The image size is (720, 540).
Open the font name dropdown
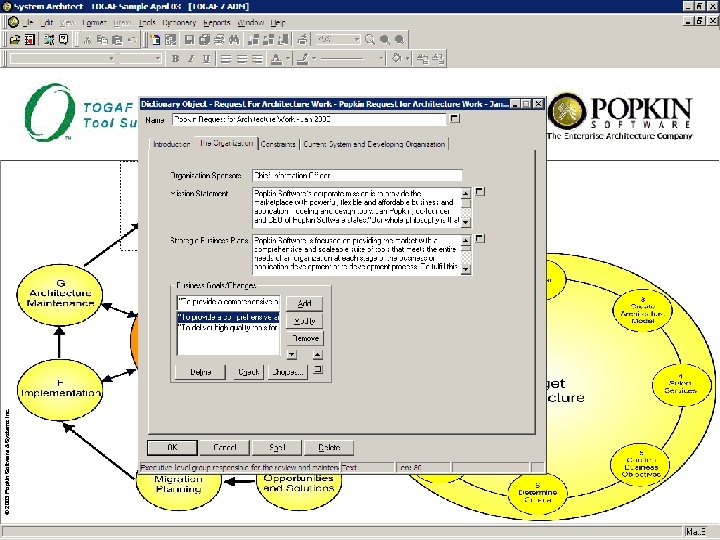tap(111, 58)
